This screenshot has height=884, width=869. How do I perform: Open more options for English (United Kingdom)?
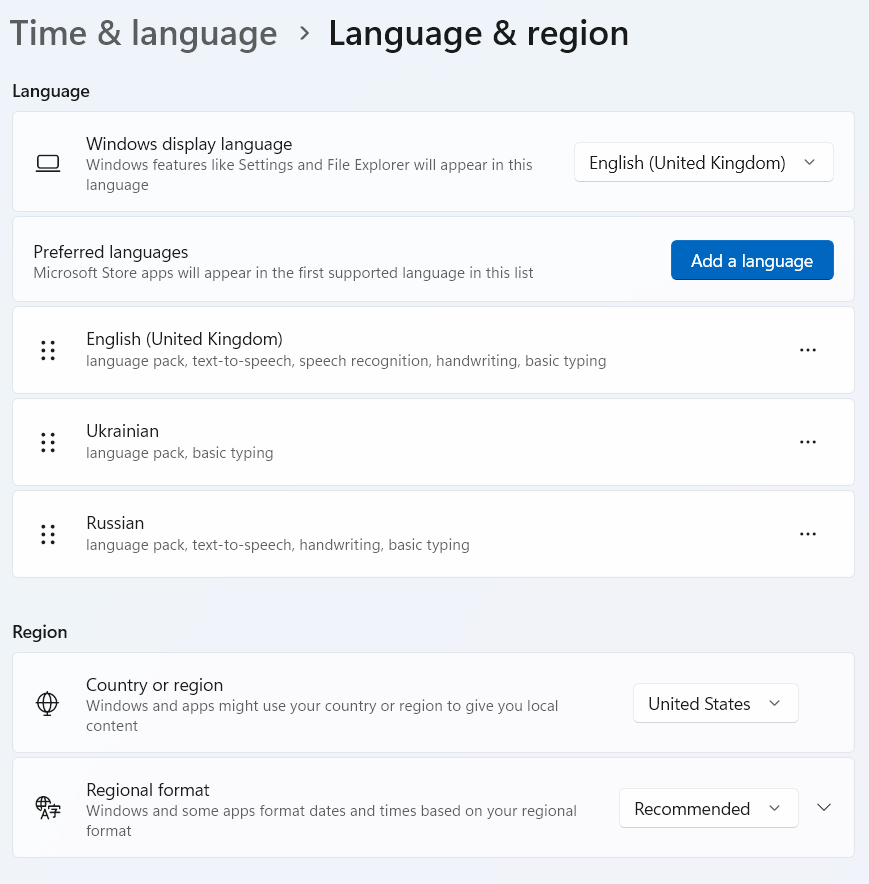point(808,350)
